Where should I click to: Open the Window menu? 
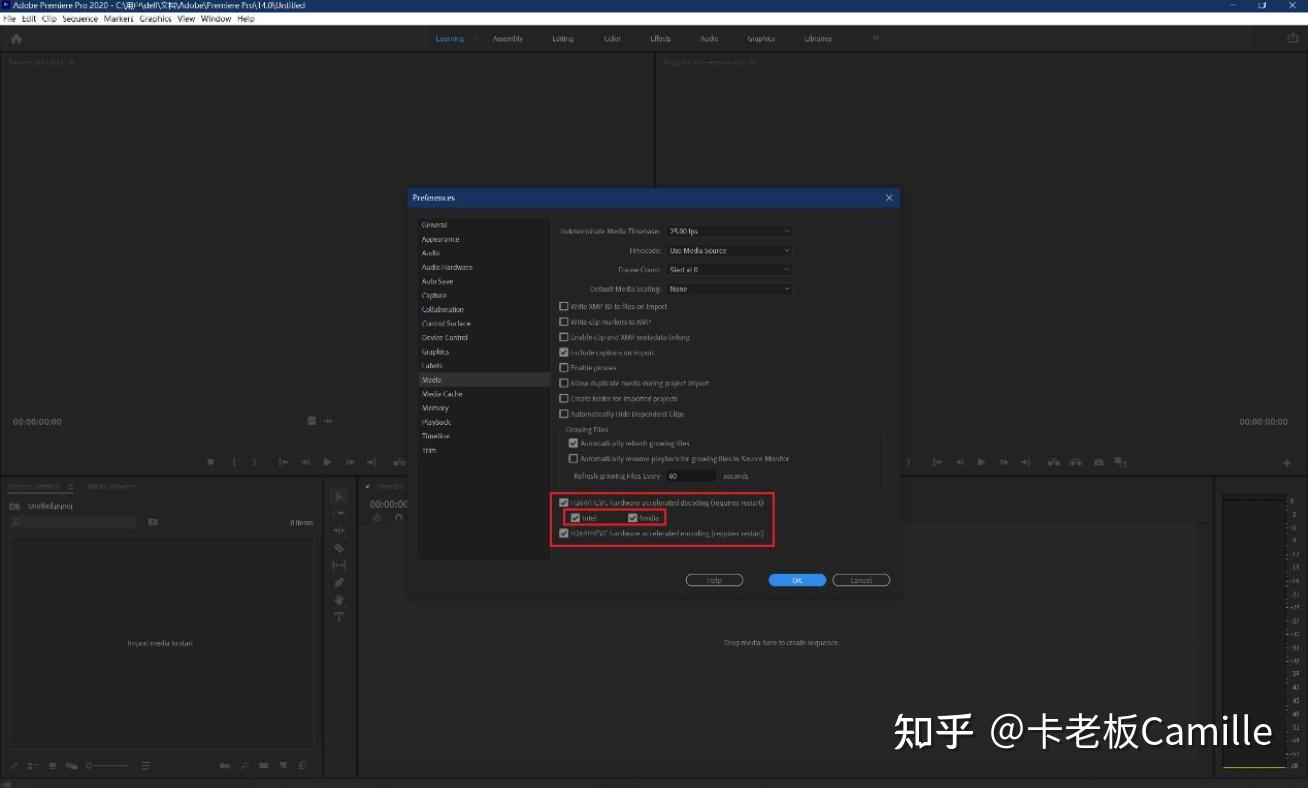point(215,19)
